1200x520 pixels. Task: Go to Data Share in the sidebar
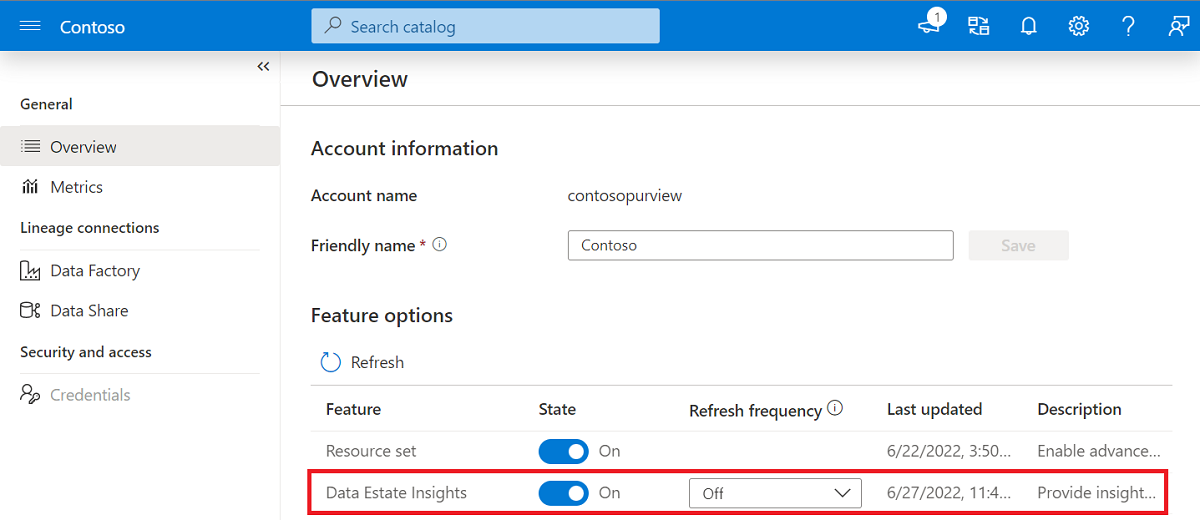(x=89, y=311)
